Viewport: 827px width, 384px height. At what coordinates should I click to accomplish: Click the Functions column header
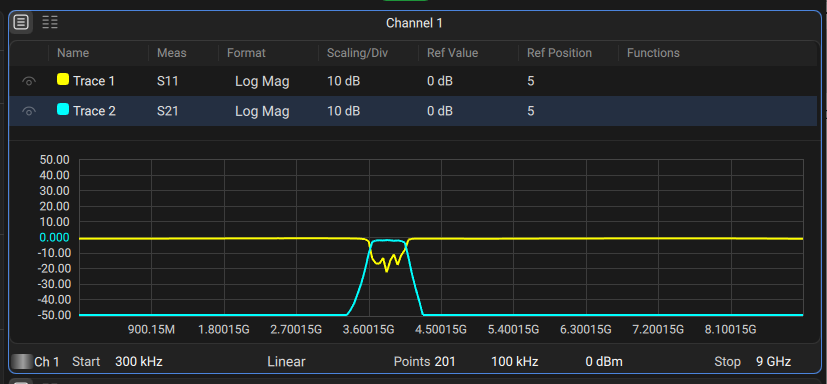pos(653,53)
